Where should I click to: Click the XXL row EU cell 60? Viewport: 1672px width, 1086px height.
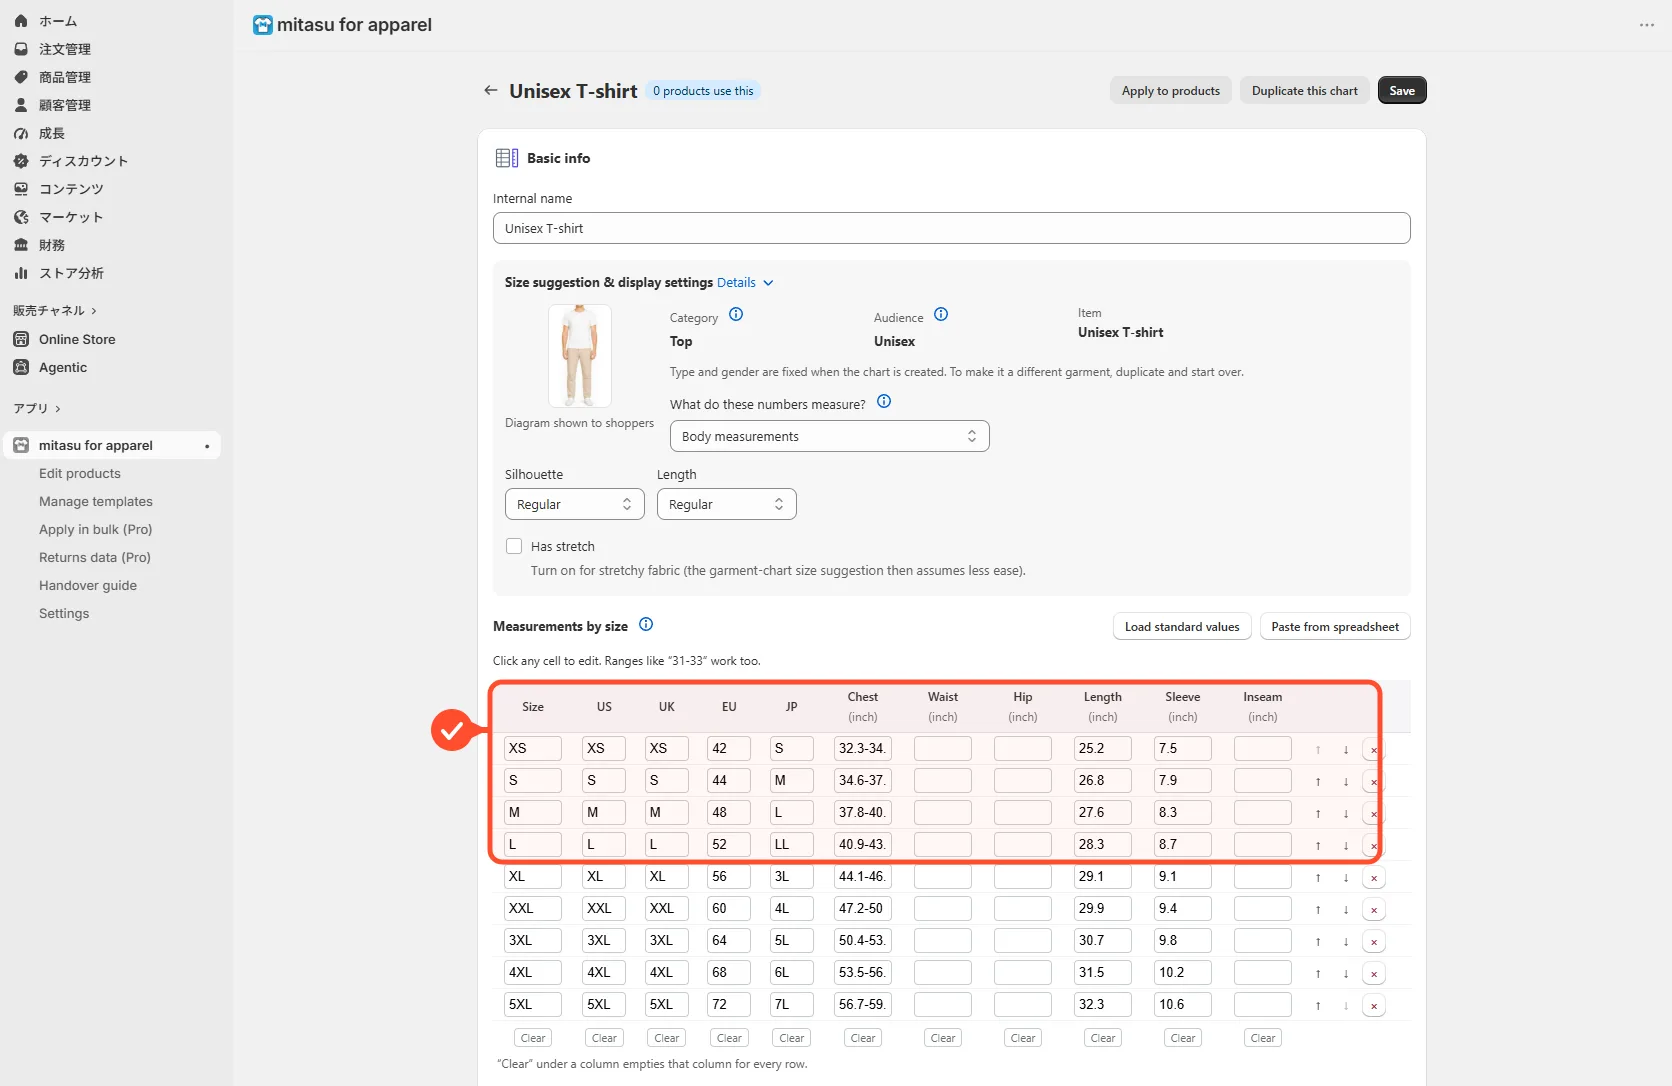coord(728,909)
